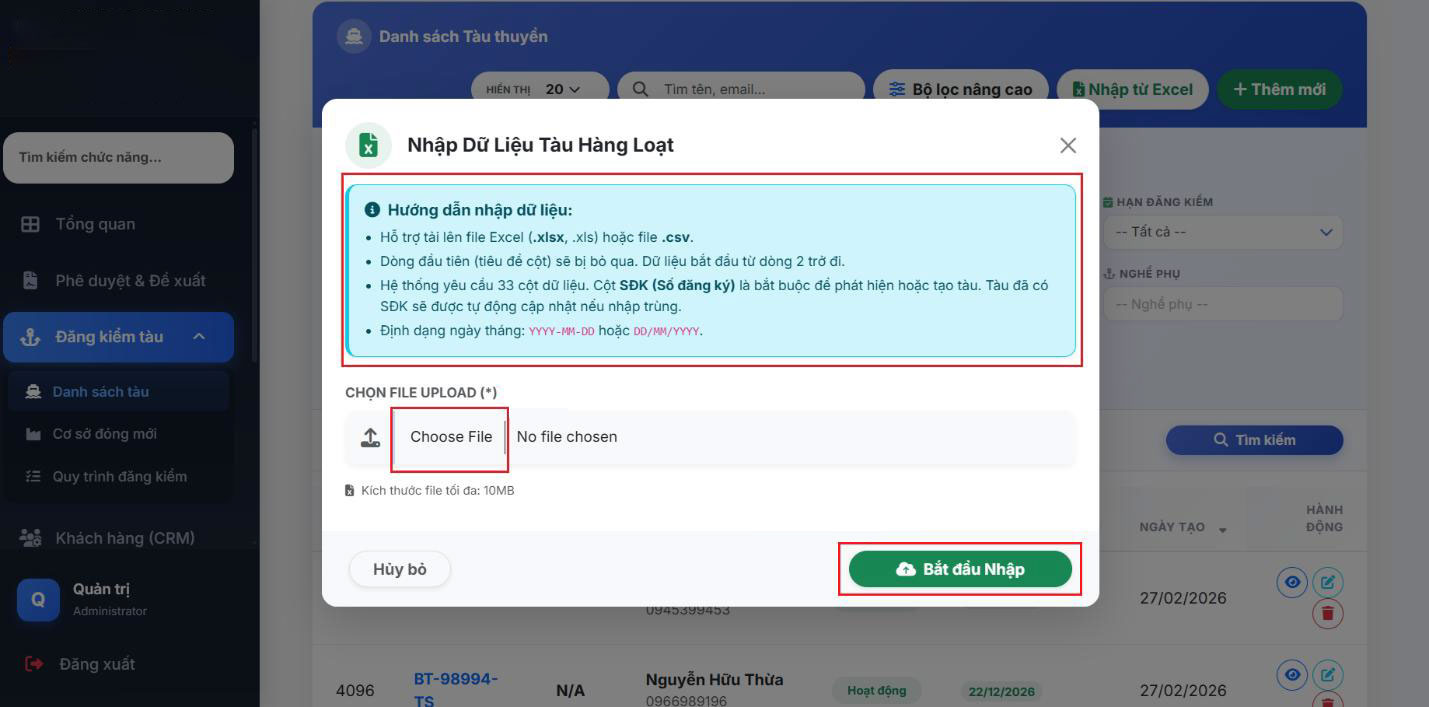
Task: Click the BT-98994-TS ship link
Action: (x=456, y=690)
